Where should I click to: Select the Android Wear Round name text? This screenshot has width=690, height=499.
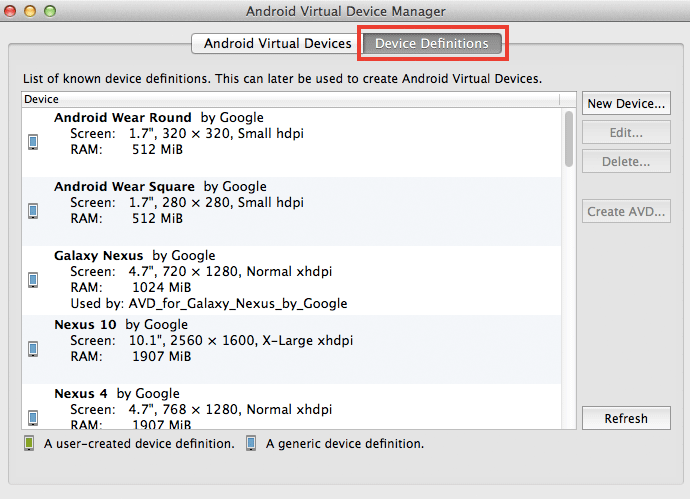pyautogui.click(x=123, y=117)
